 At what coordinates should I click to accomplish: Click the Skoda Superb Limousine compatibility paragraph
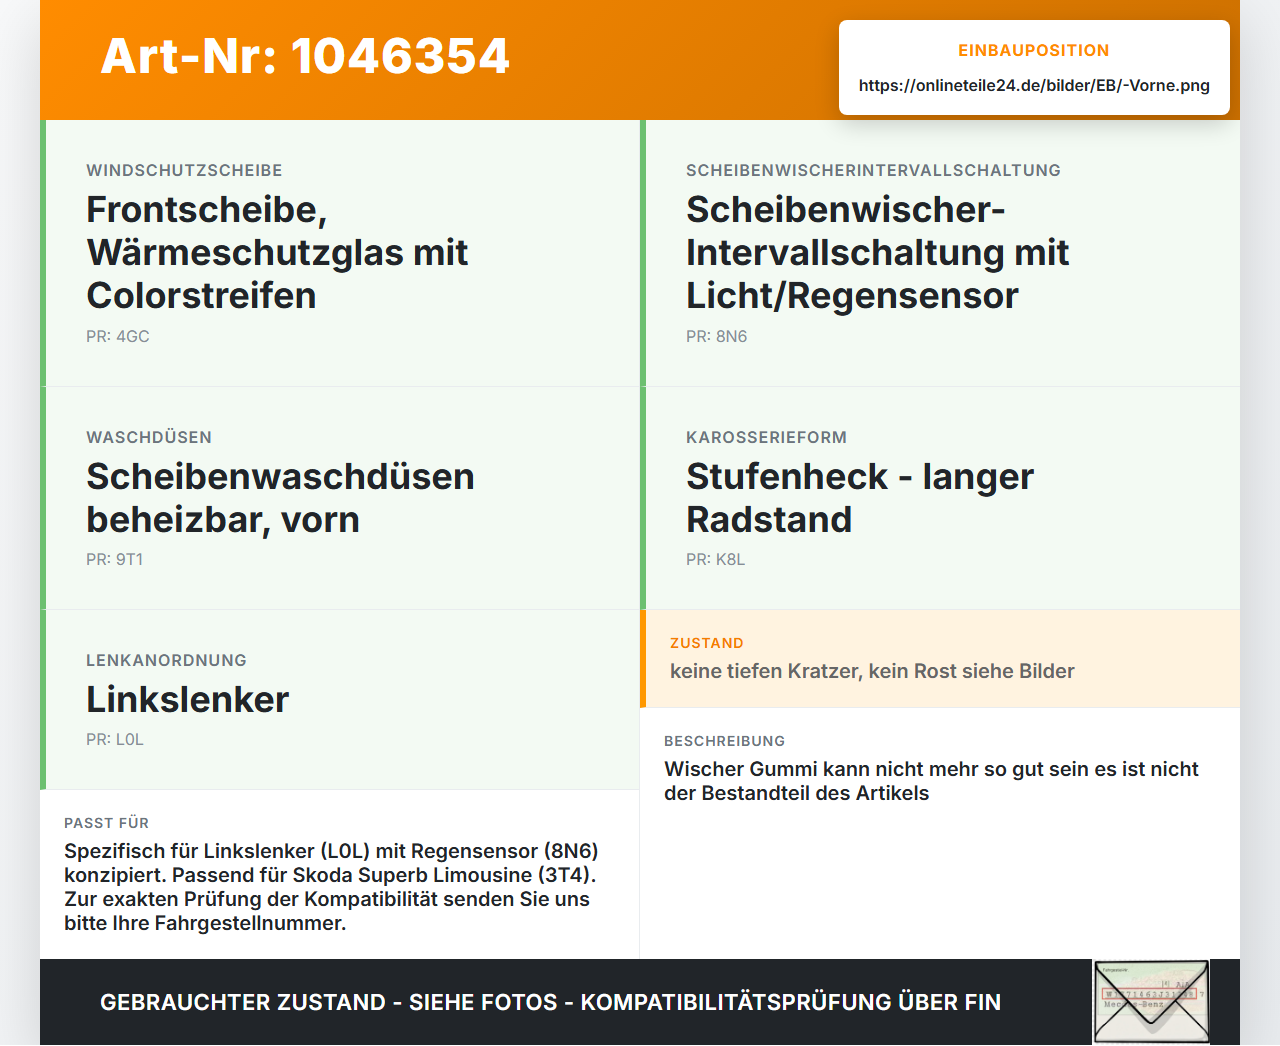[331, 888]
